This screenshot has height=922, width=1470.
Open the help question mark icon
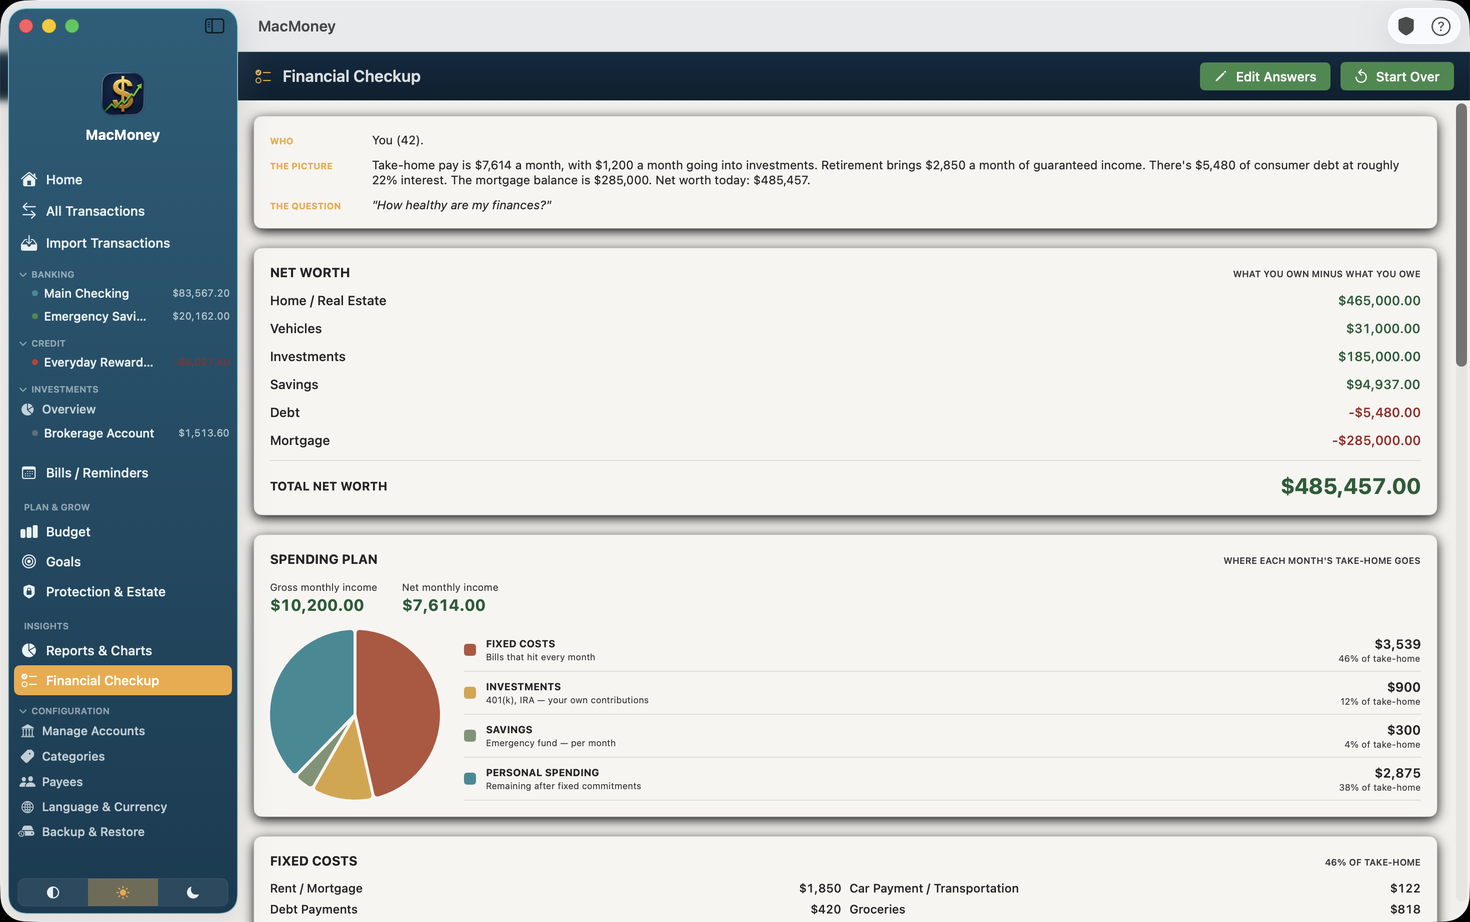pos(1440,27)
